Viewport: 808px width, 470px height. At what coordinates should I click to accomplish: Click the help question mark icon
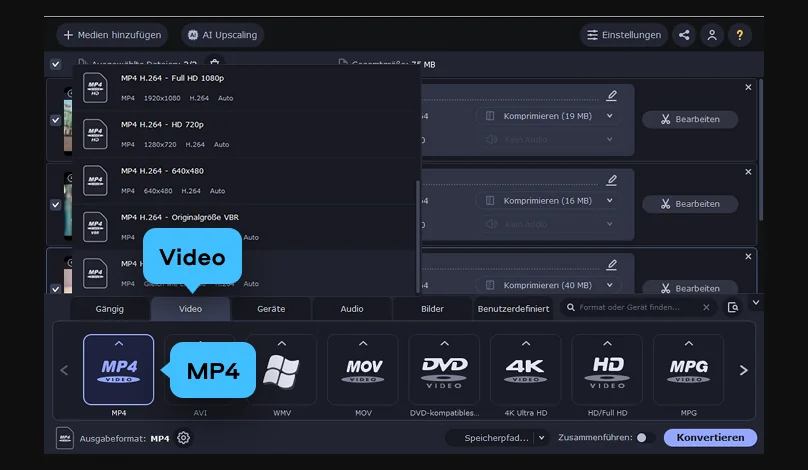pos(739,35)
